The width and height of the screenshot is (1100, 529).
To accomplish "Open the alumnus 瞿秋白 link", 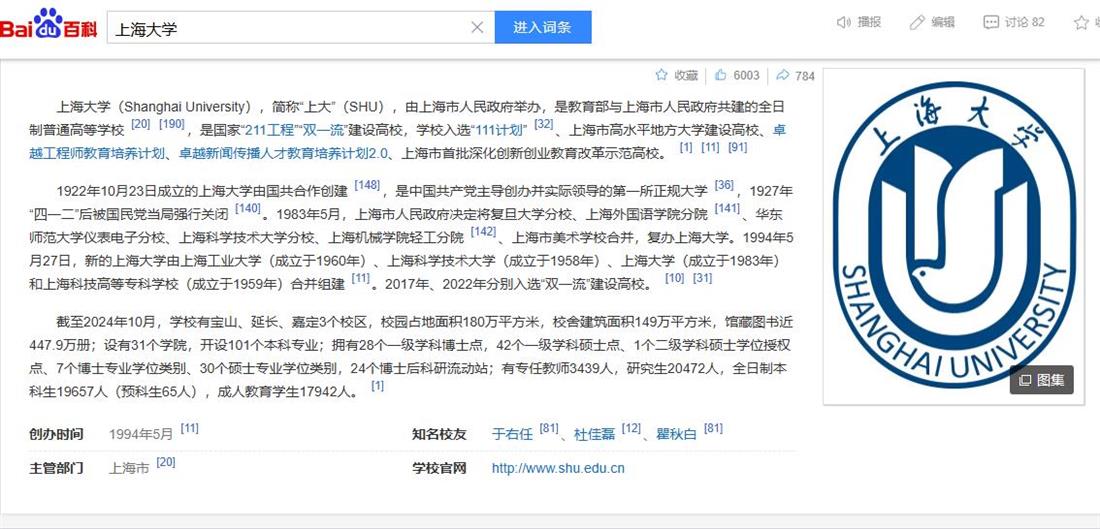I will 676,434.
